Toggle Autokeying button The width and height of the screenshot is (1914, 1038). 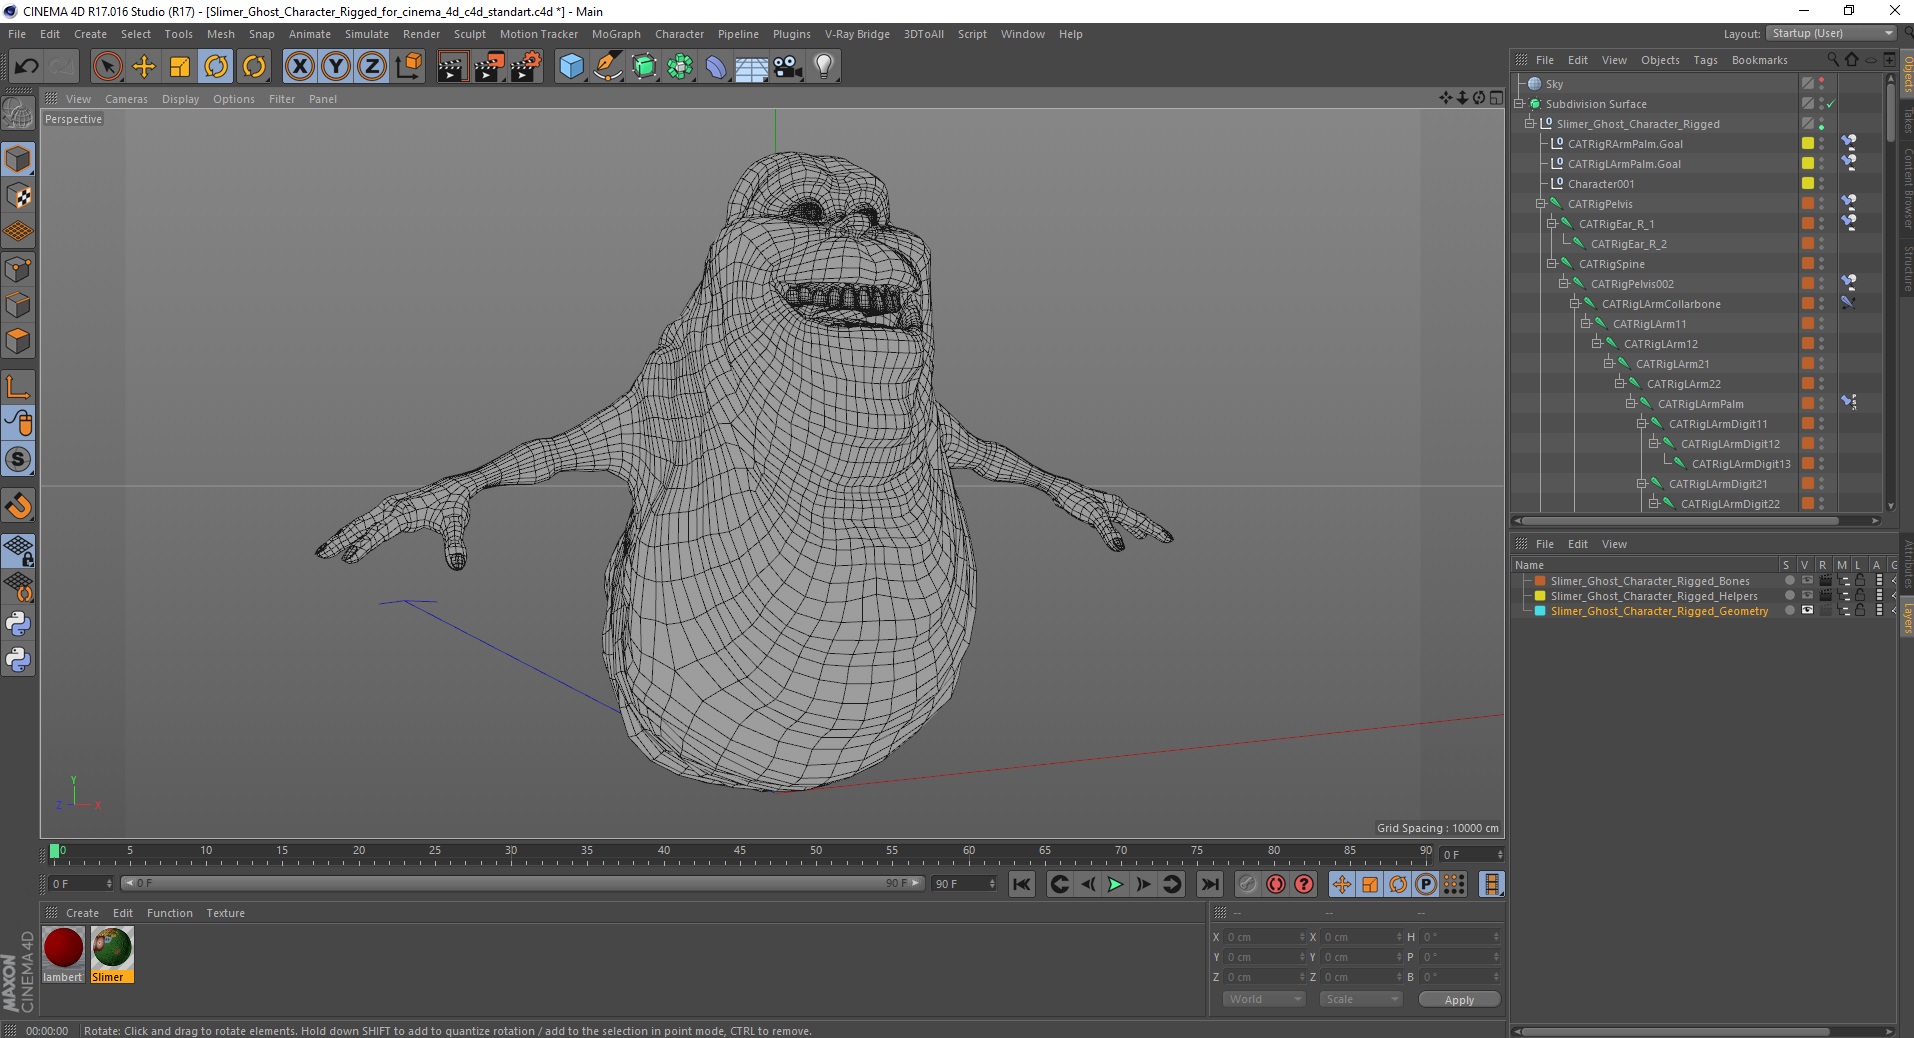pyautogui.click(x=1275, y=884)
